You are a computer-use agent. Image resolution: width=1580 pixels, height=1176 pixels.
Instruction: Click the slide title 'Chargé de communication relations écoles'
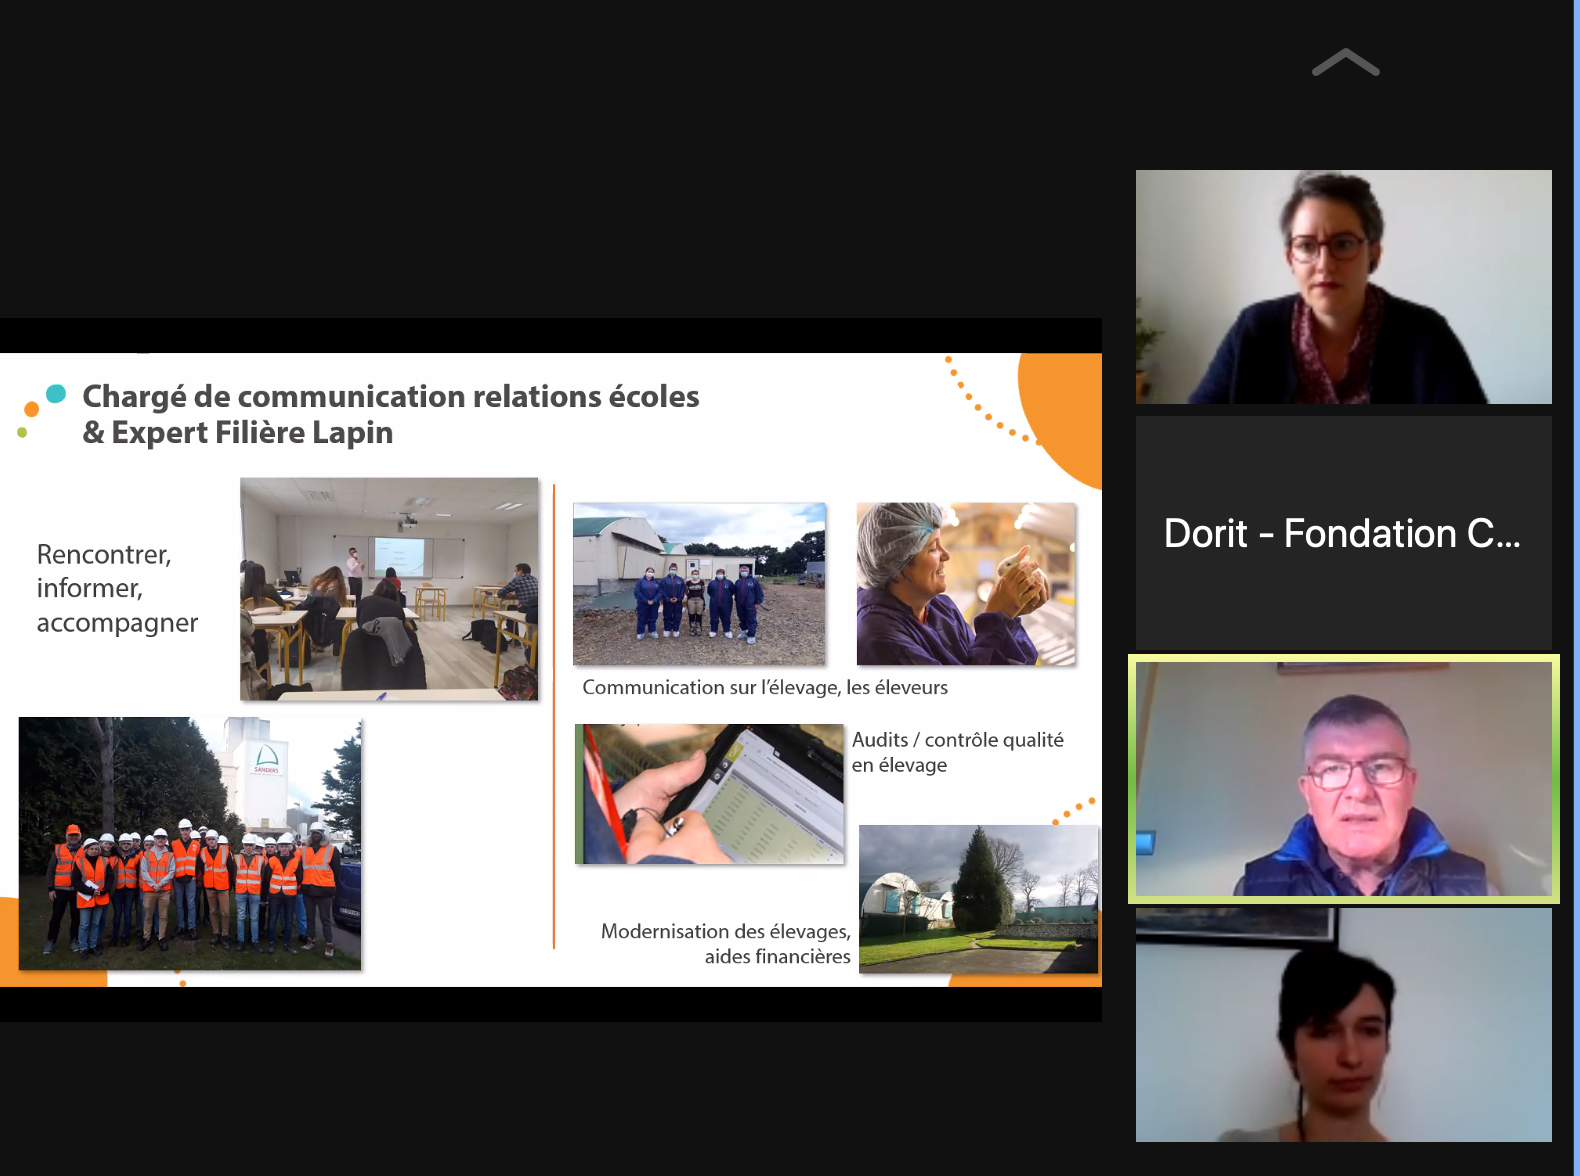coord(390,397)
